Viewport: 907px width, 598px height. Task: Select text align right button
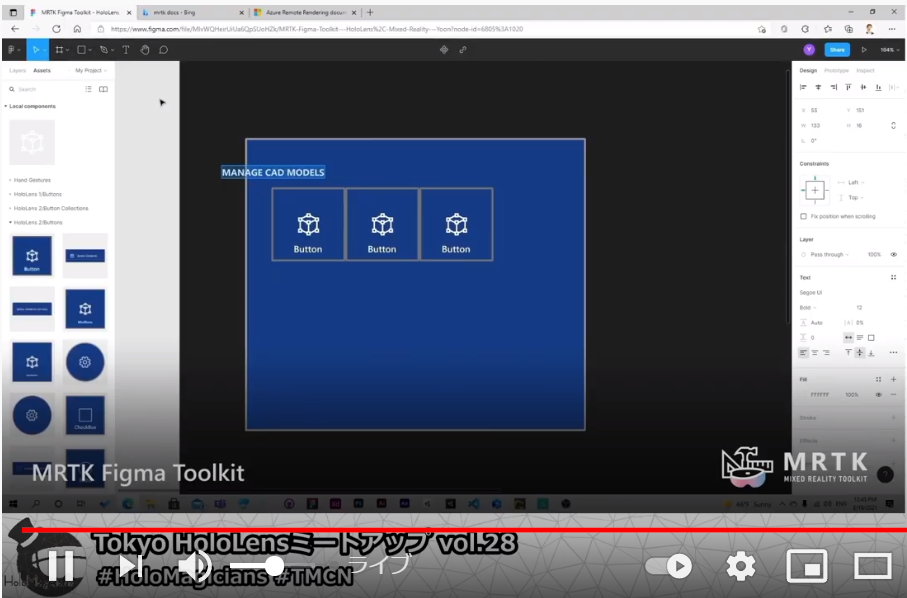[826, 353]
